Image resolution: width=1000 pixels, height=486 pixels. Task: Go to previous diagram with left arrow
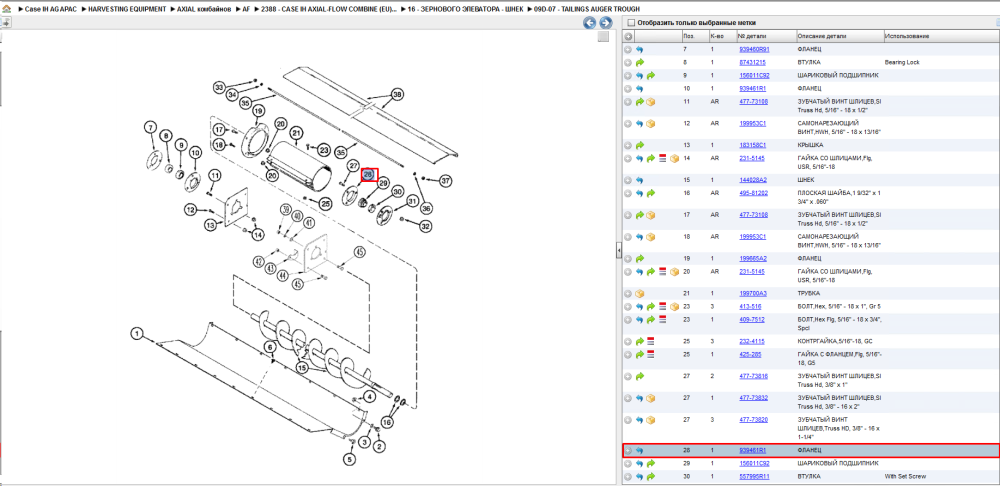589,23
